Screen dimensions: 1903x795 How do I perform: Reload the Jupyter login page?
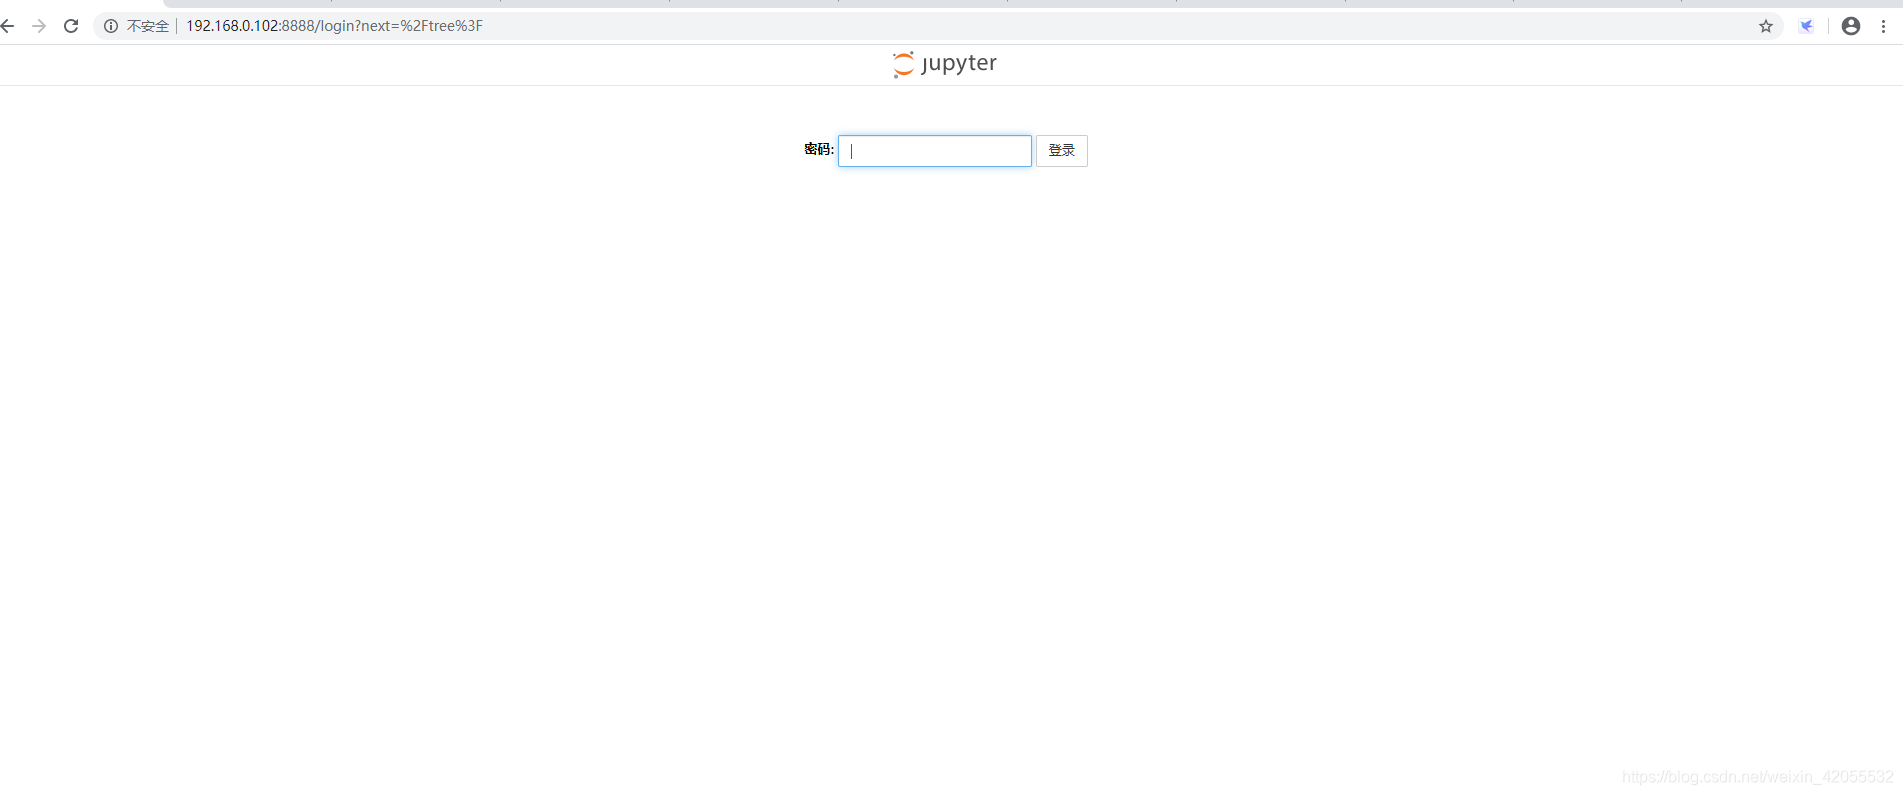[x=71, y=26]
